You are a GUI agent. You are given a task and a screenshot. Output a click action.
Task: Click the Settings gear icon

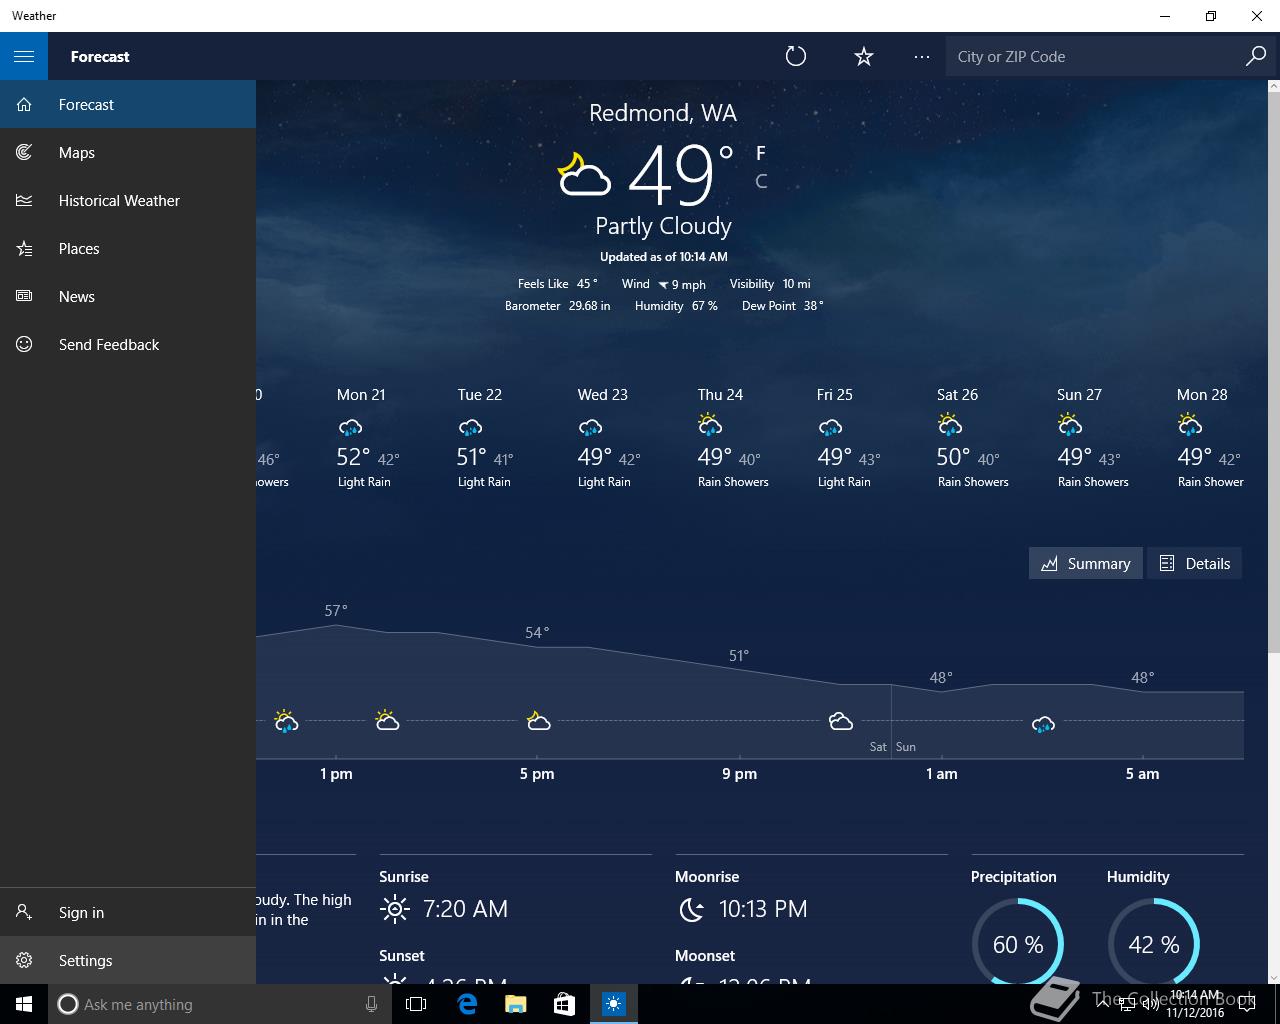pyautogui.click(x=24, y=960)
